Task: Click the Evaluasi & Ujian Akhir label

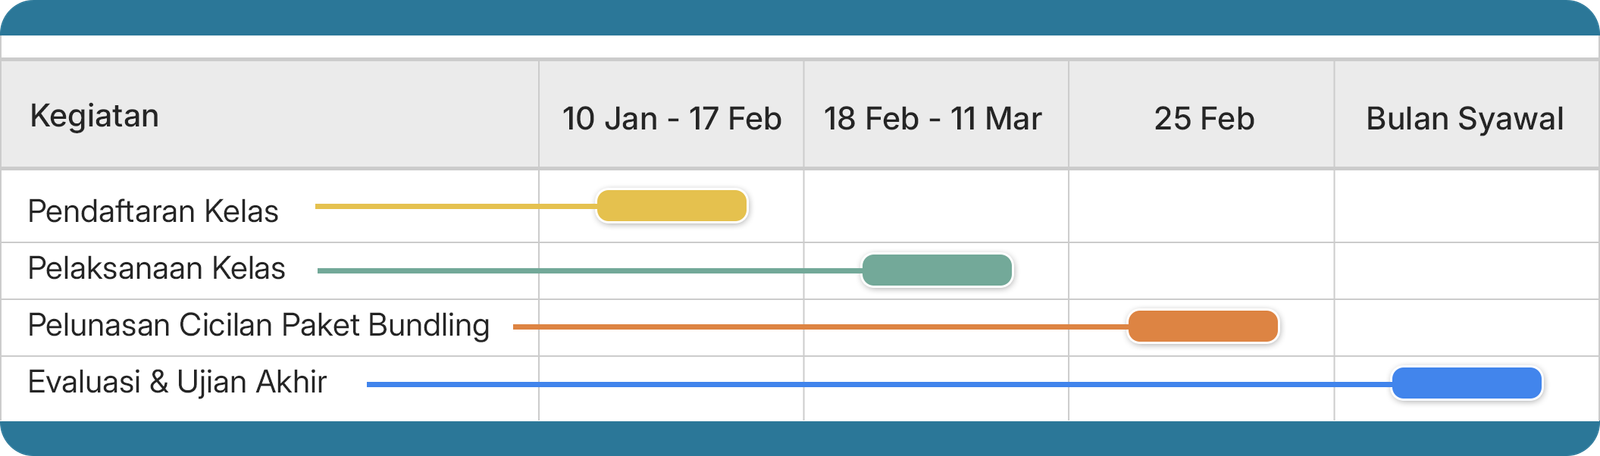Action: (177, 382)
